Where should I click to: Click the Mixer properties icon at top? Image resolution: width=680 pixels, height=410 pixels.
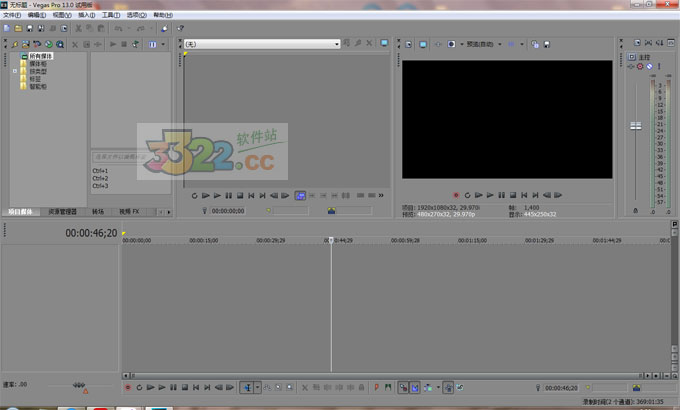tap(637, 43)
